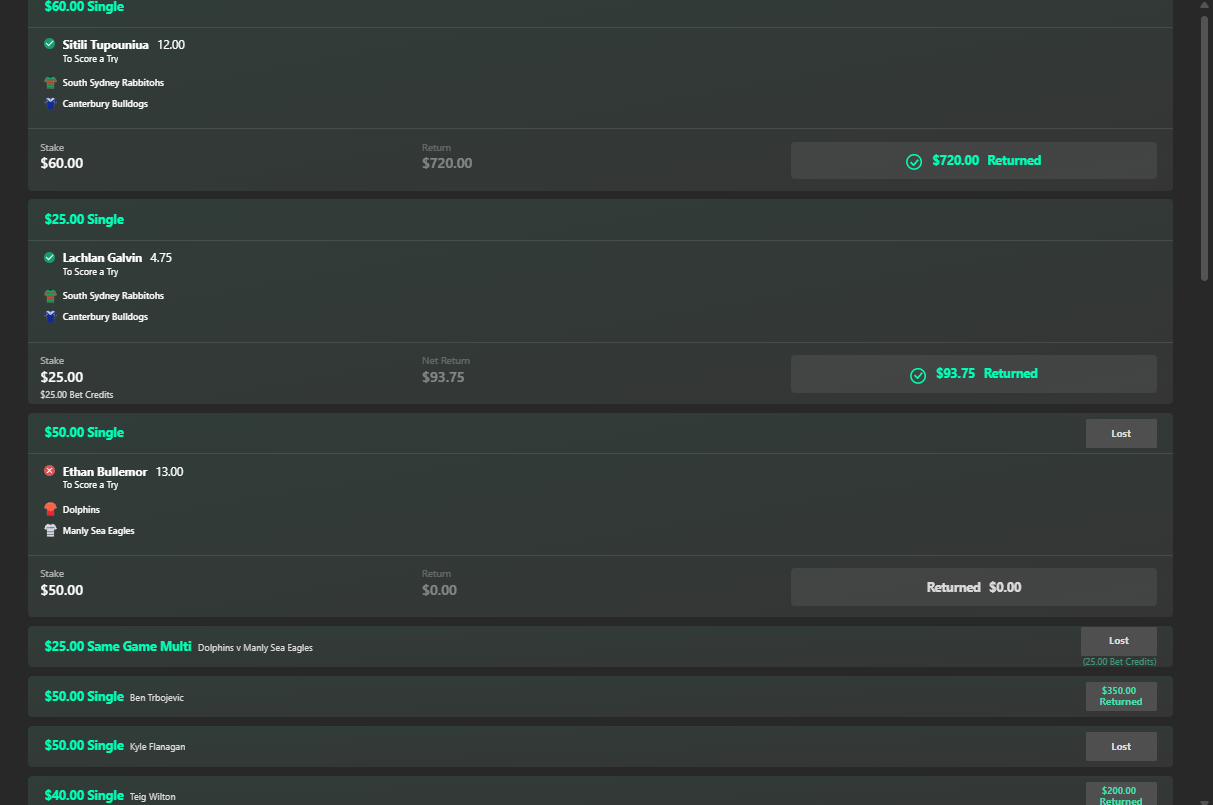This screenshot has height=805, width=1213.
Task: Click the $25.00 stake amount in the Galvin bet
Action: click(62, 377)
